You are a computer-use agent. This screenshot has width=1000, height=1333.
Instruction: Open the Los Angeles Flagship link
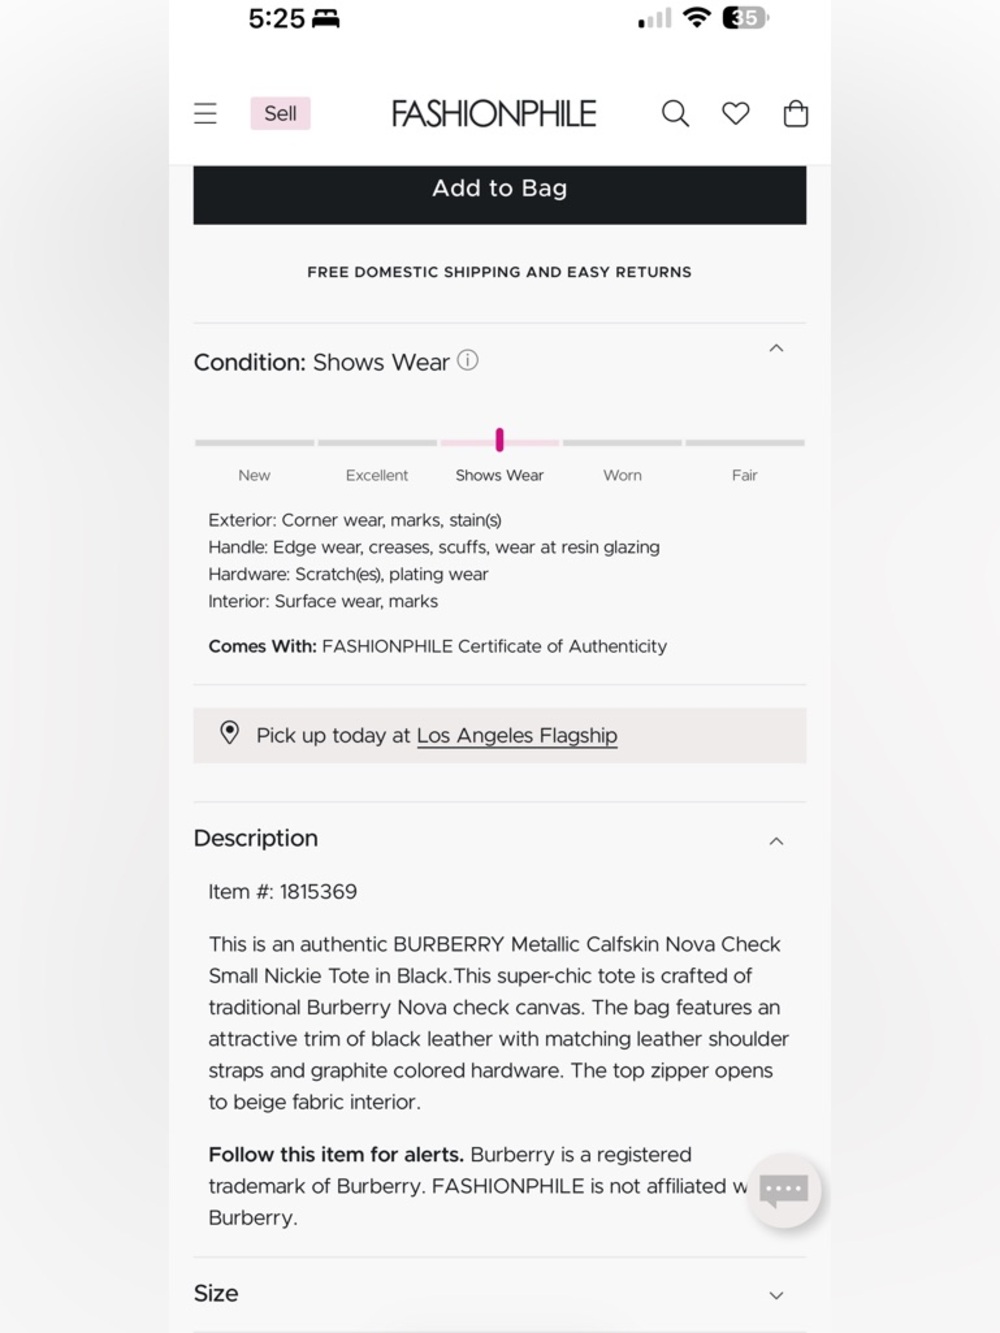point(517,736)
